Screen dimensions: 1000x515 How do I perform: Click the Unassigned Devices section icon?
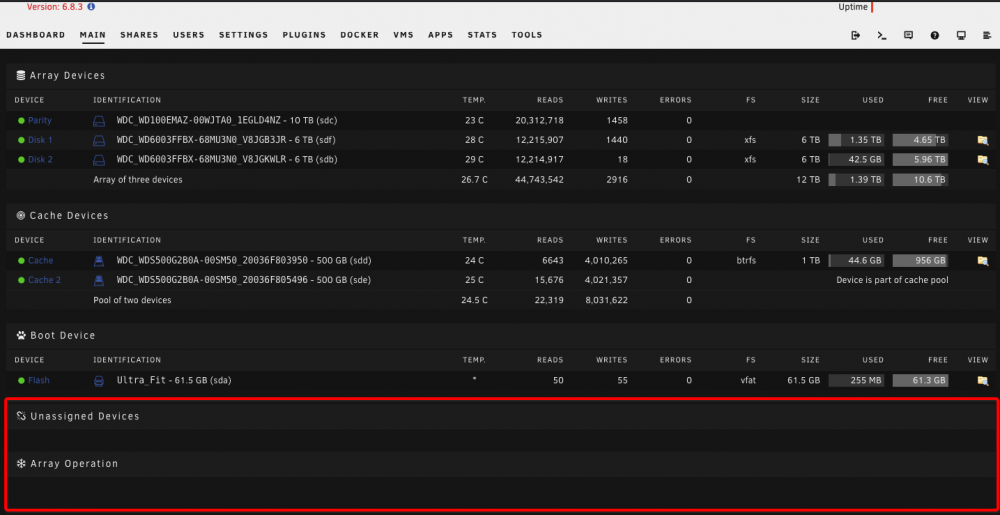pyautogui.click(x=20, y=416)
